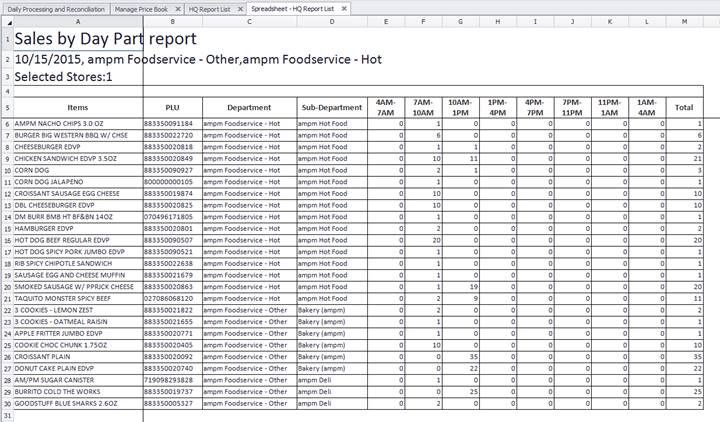Select row 1 header
Viewport: 720px width, 422px height.
7,39
